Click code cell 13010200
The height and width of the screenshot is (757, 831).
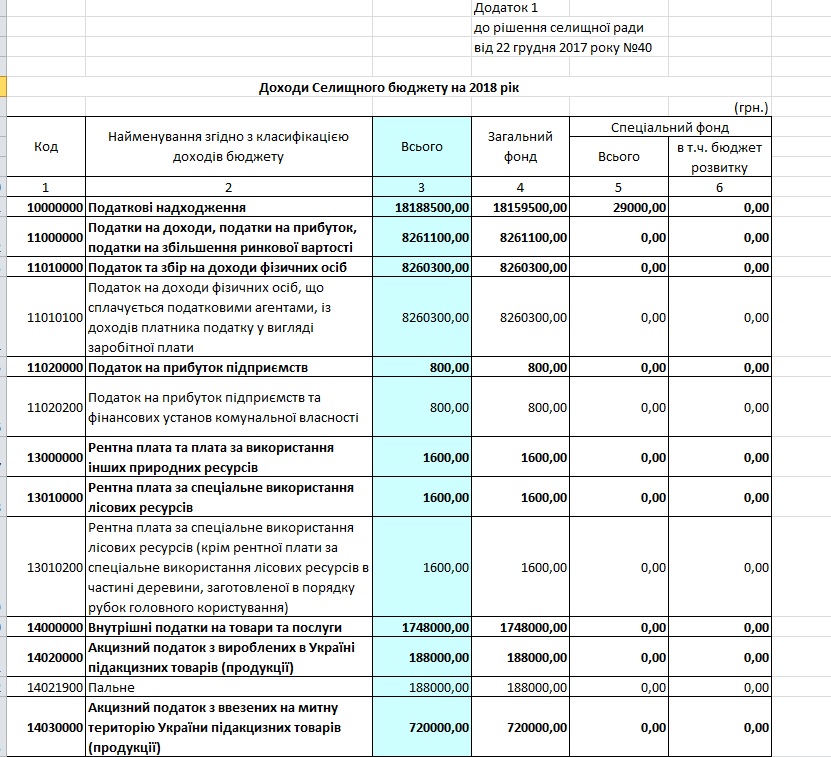pos(46,567)
